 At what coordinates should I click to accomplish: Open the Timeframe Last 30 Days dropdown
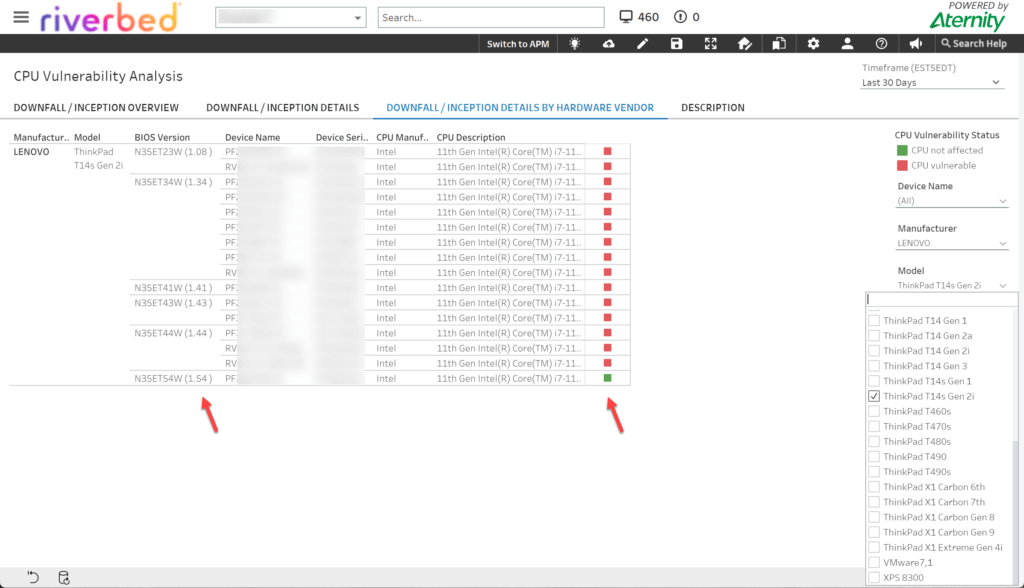coord(932,82)
